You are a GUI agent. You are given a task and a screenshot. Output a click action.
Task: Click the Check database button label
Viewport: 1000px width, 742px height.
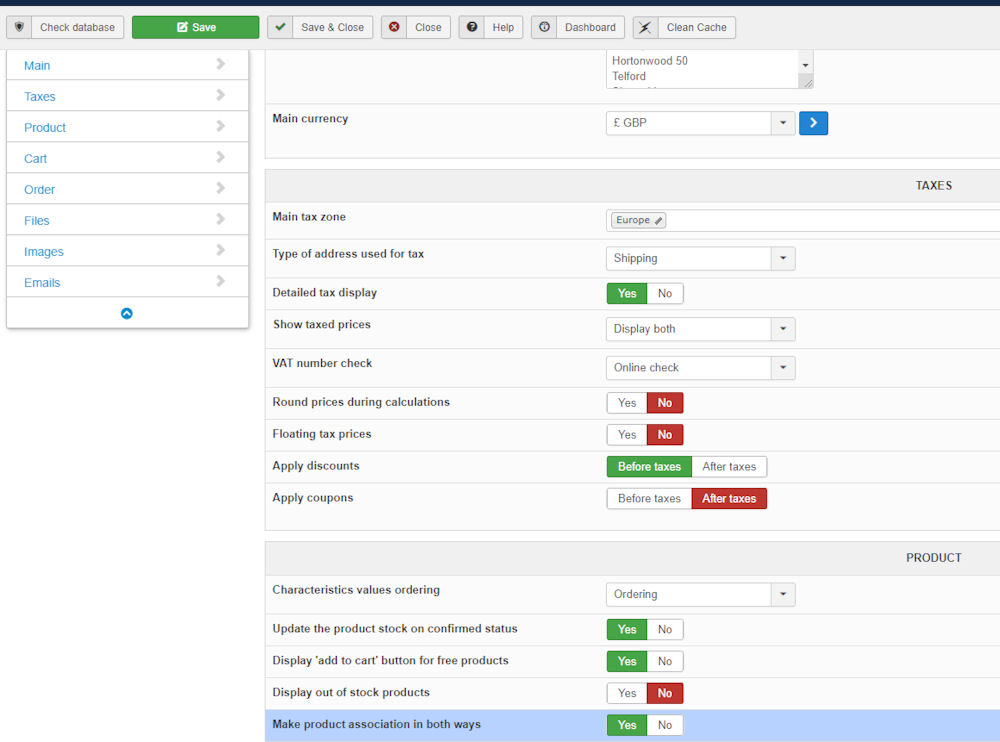[77, 27]
